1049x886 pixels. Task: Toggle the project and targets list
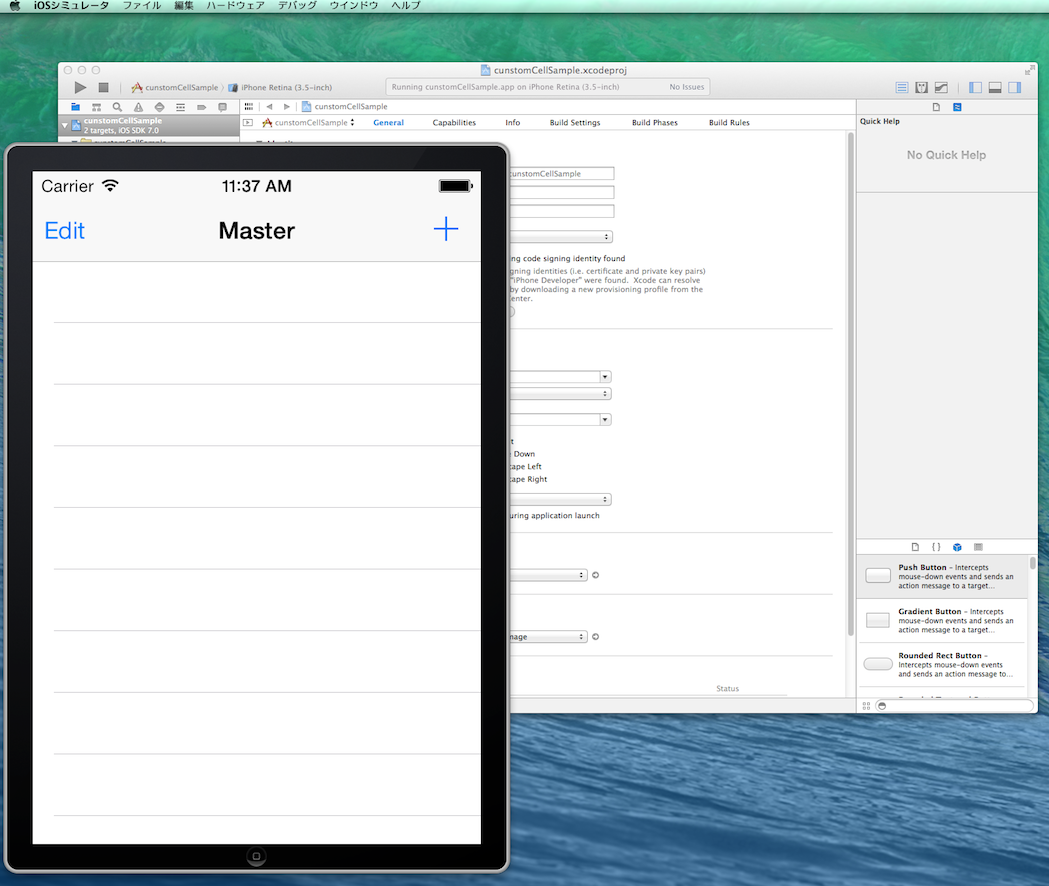(x=248, y=122)
